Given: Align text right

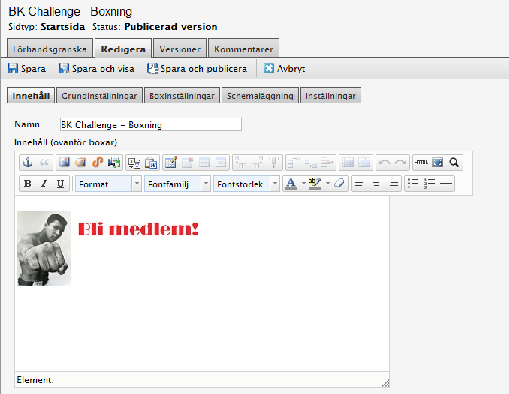Looking at the screenshot, I should (394, 184).
